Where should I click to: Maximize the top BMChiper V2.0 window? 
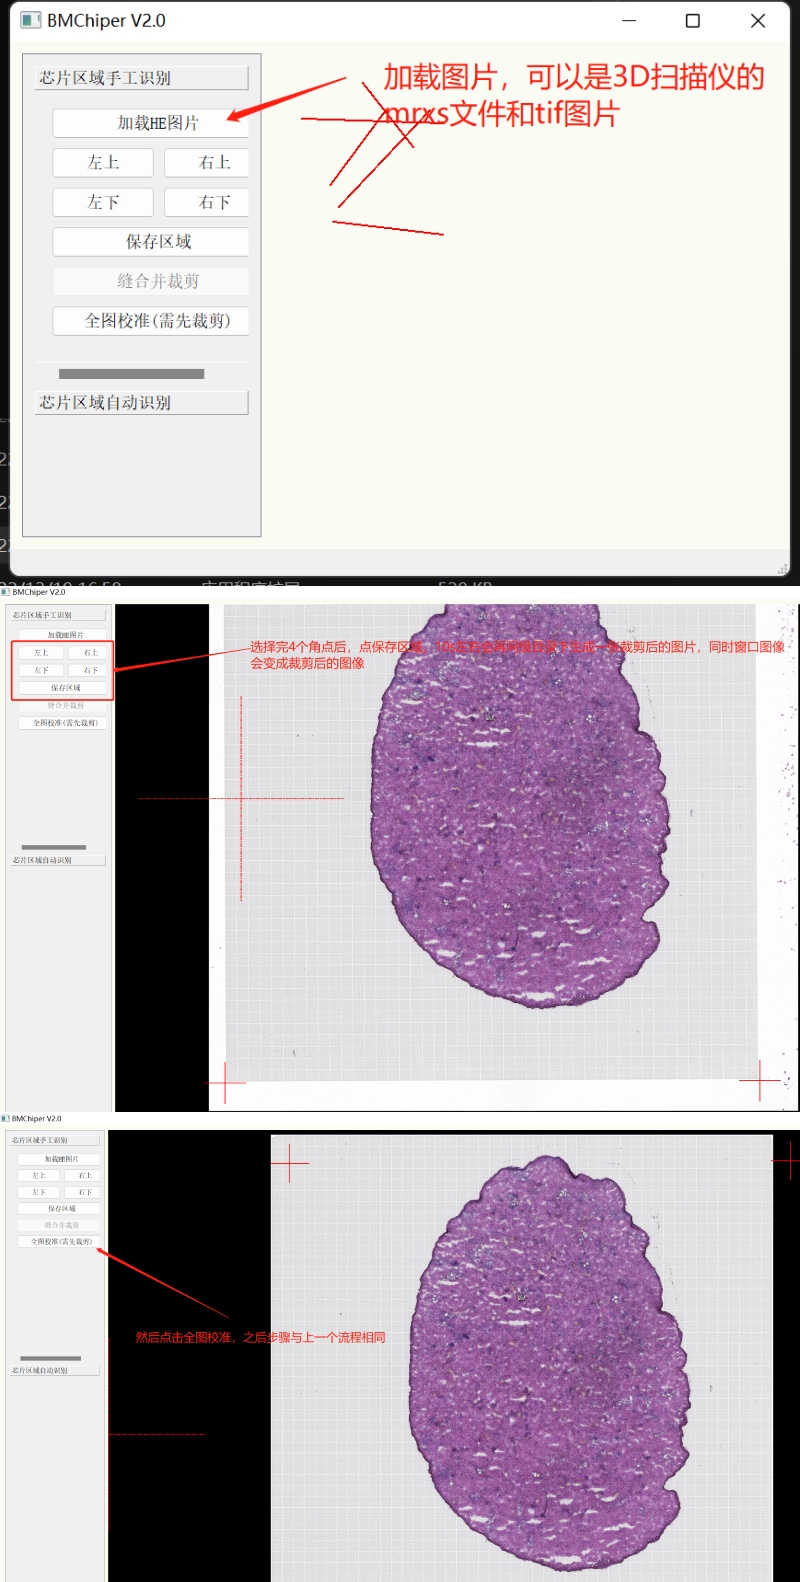692,21
